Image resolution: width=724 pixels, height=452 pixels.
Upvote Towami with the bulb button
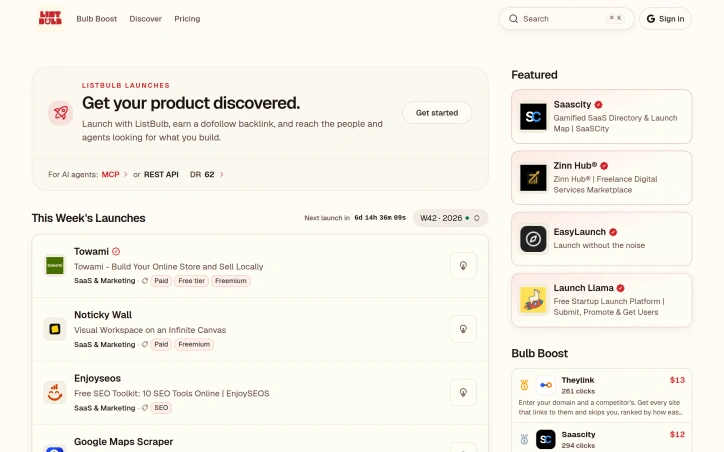coord(463,265)
